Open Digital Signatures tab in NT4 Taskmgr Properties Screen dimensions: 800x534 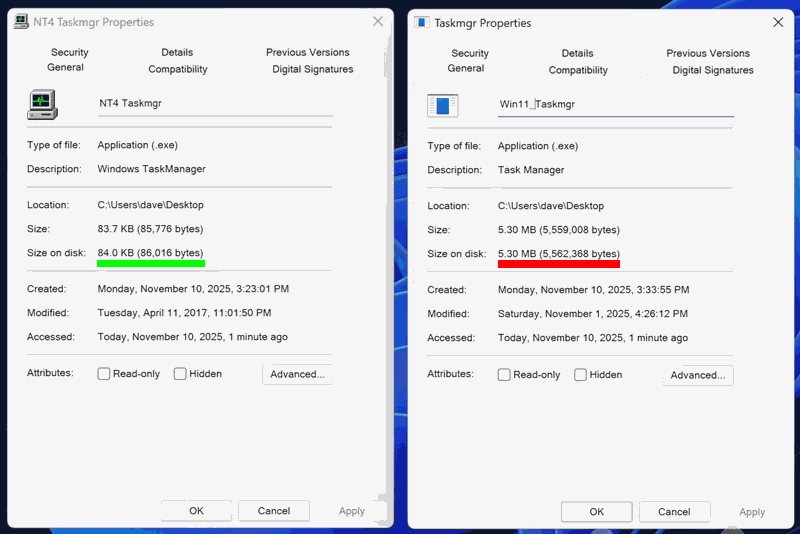pos(312,69)
